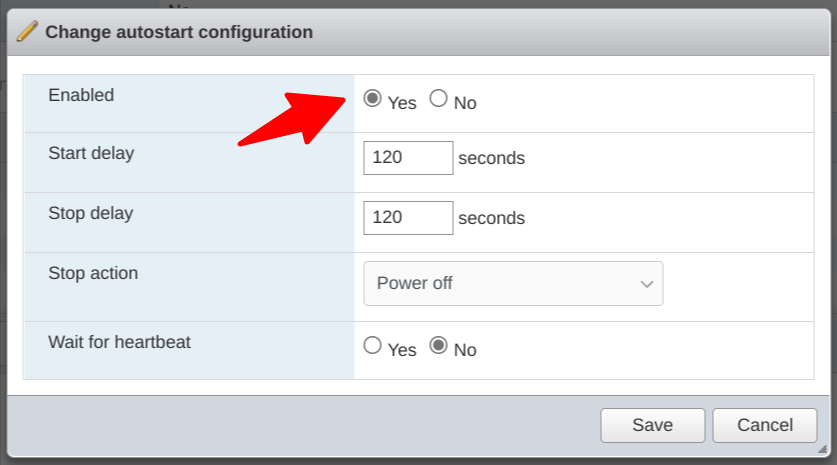Click the chevron arrow beside Power off
837x465 pixels.
[x=645, y=284]
